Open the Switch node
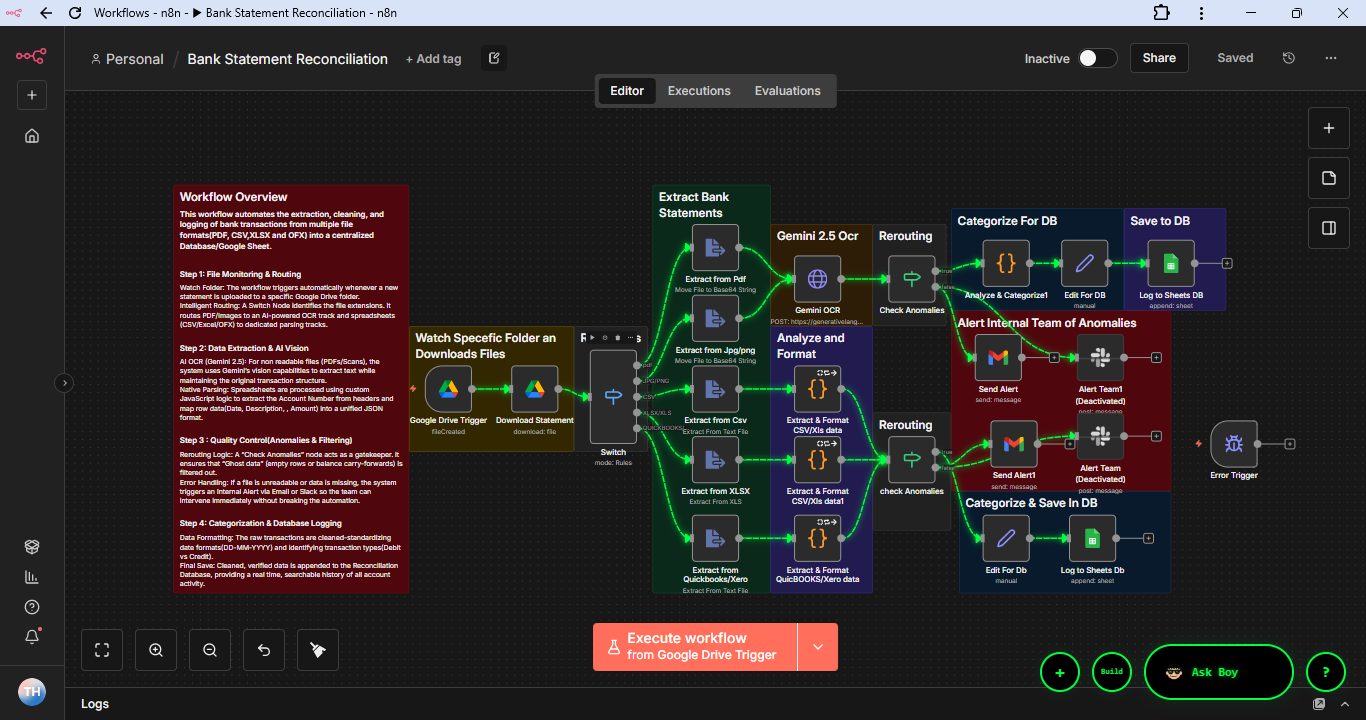The width and height of the screenshot is (1366, 720). click(613, 397)
